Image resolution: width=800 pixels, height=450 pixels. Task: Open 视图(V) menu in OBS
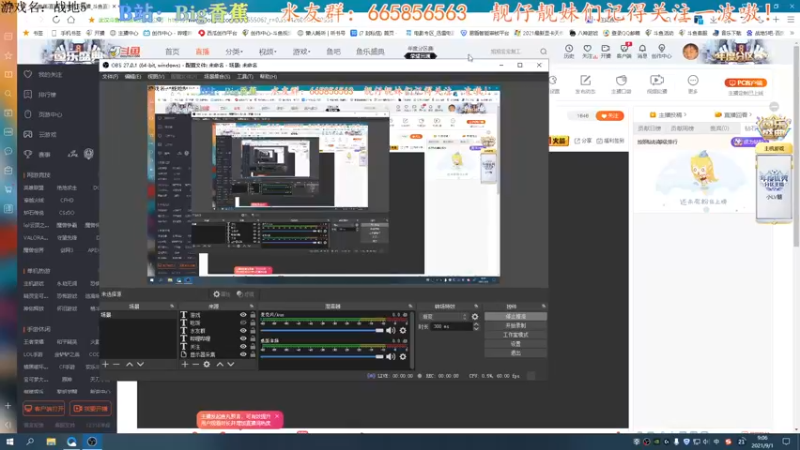click(x=156, y=77)
